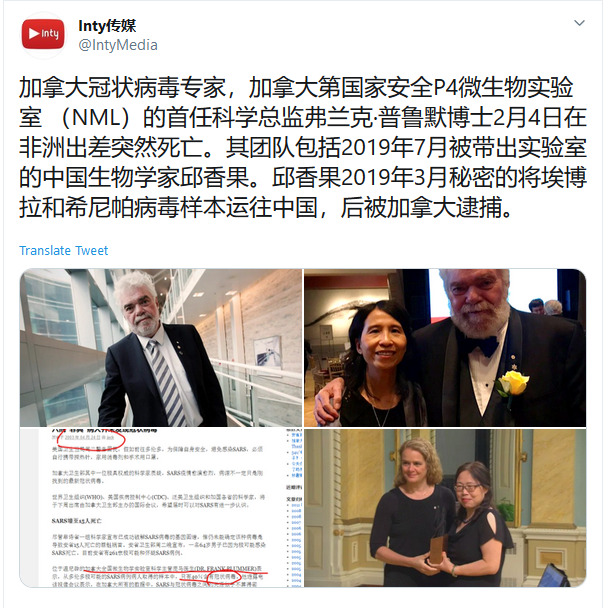Click the red-circled 冠状病毒 words at article bottom
The image size is (615, 608).
pyautogui.click(x=224, y=577)
